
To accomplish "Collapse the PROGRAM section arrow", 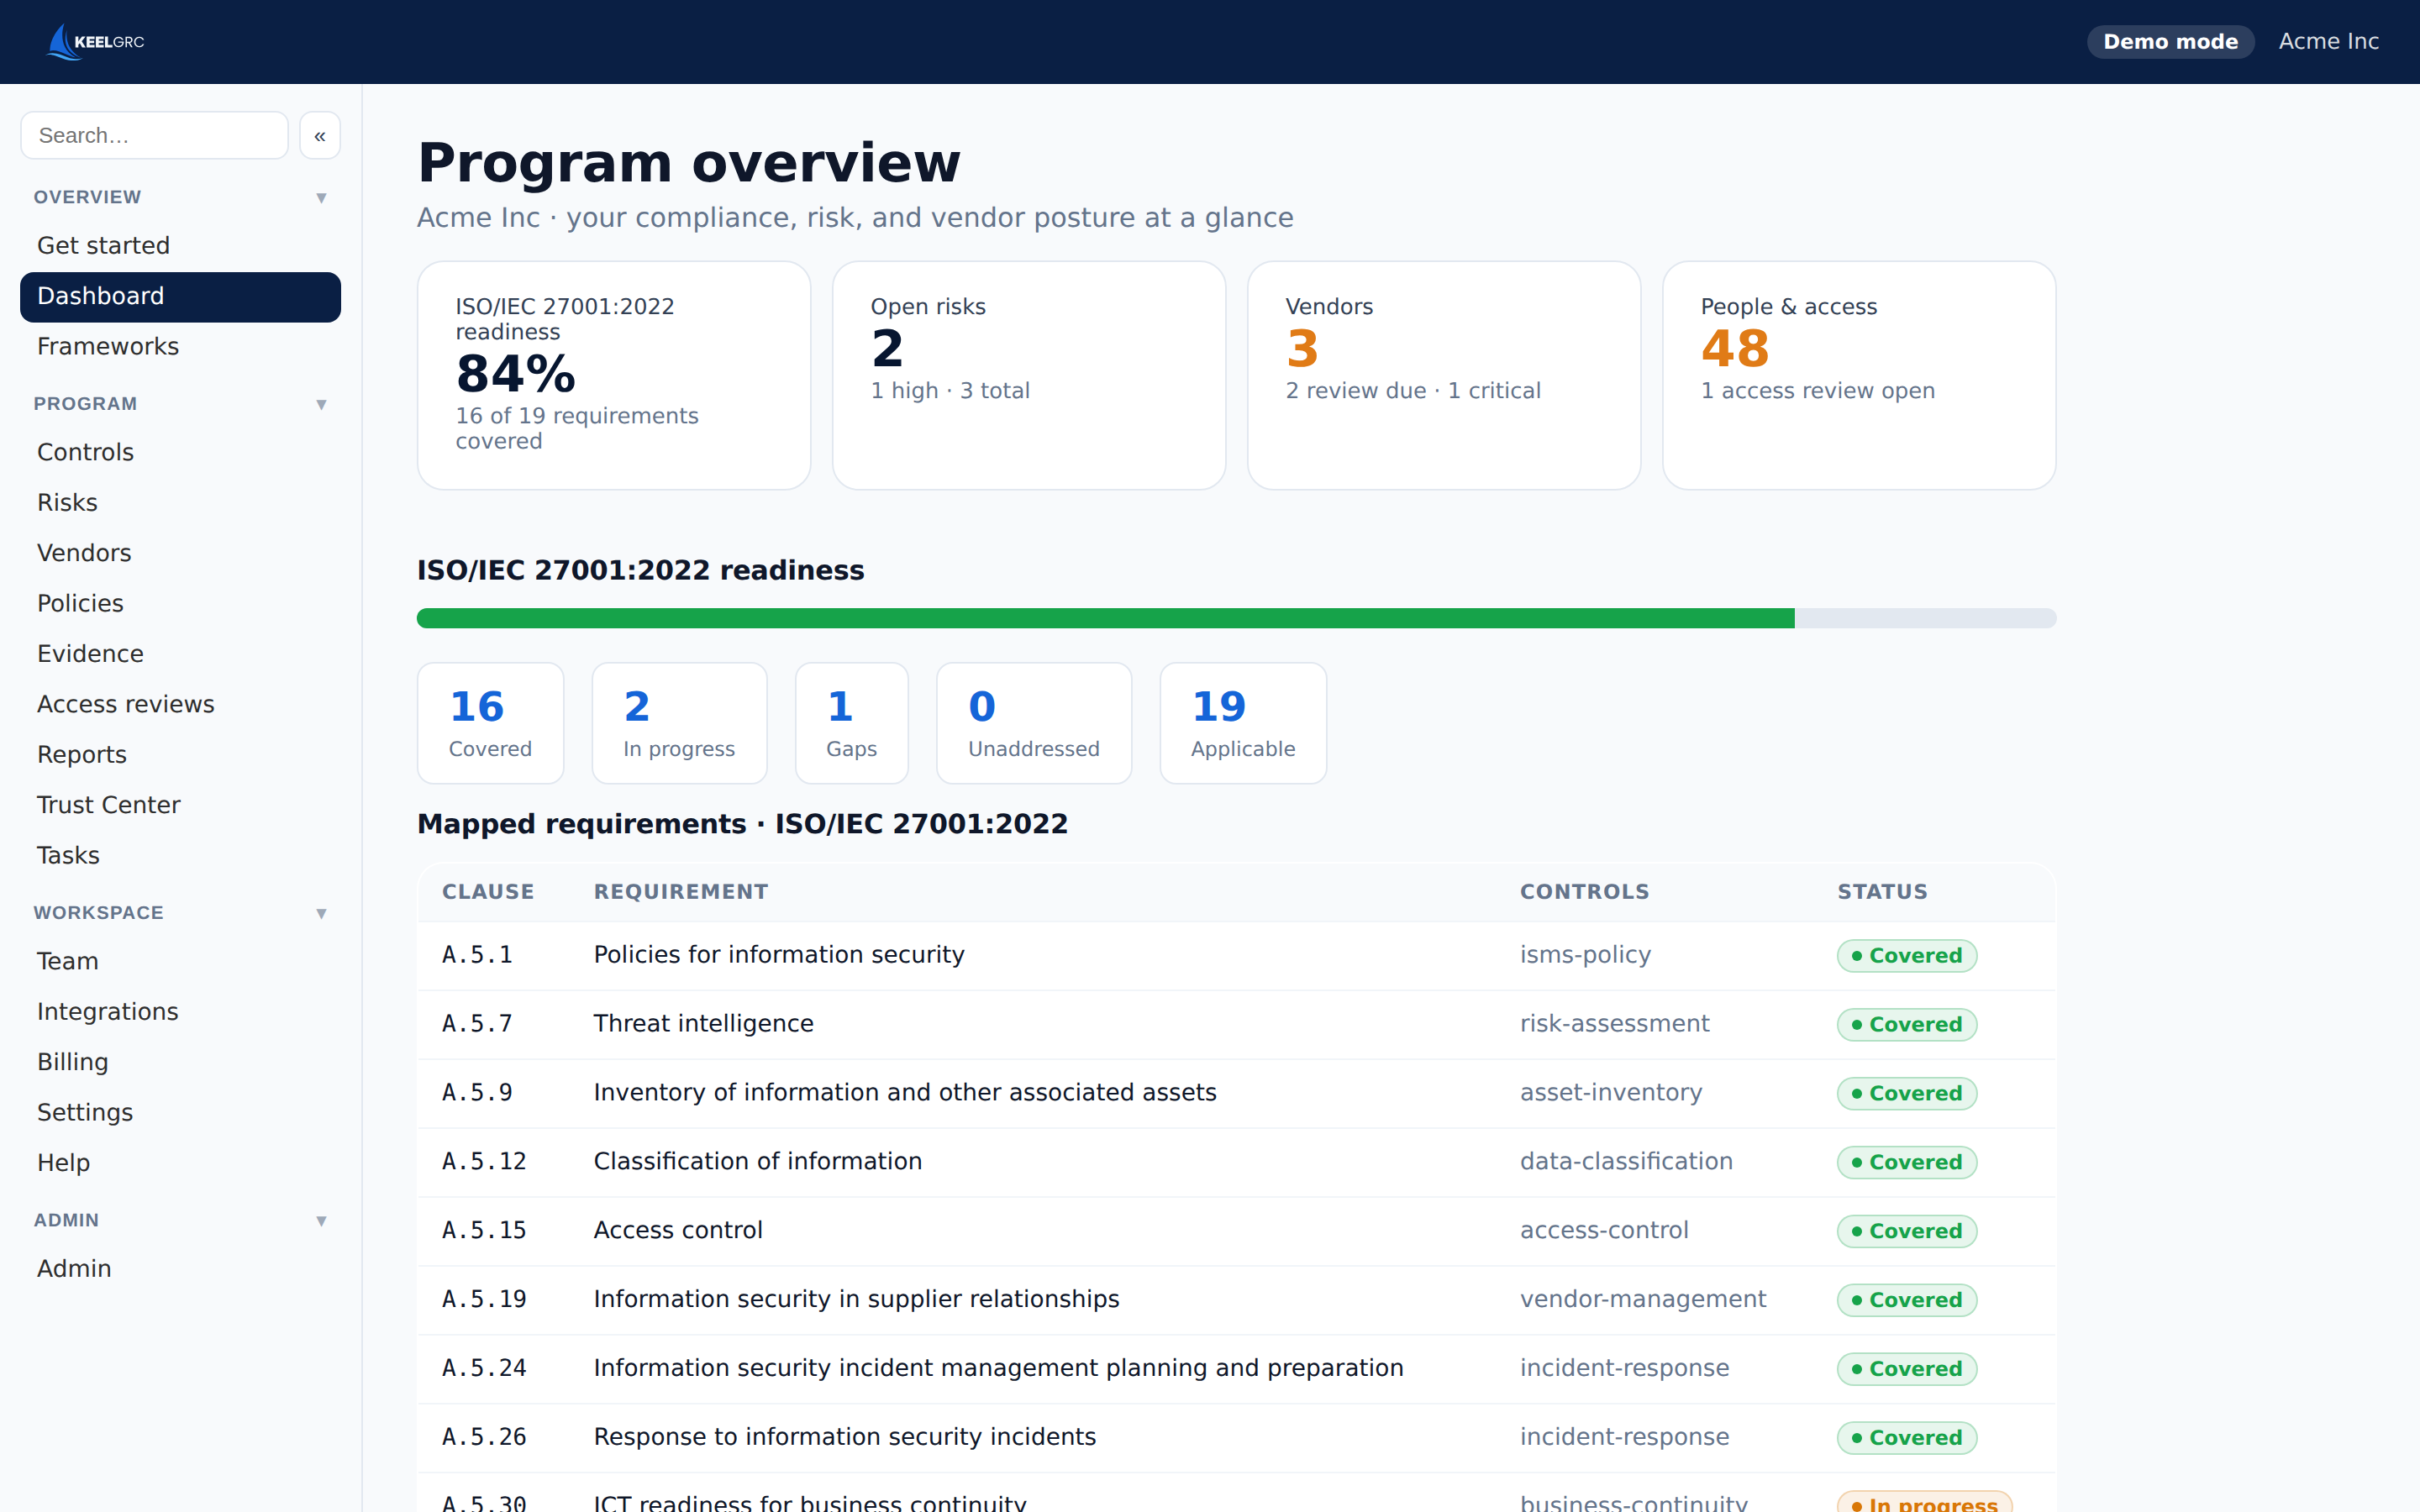I will pyautogui.click(x=321, y=404).
